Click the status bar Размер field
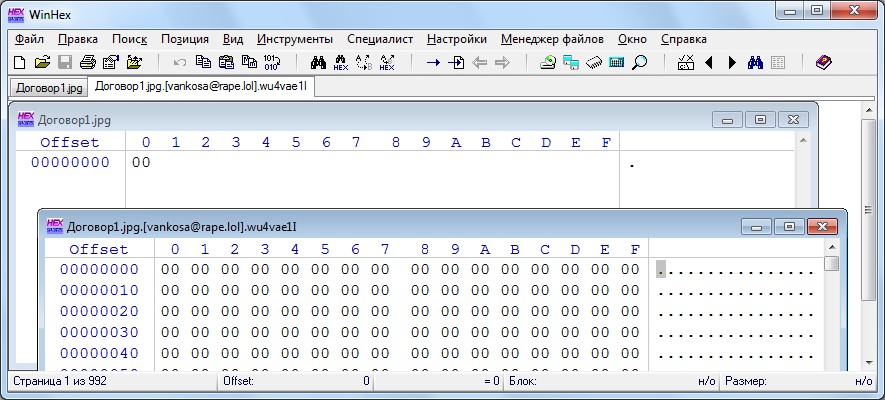 (x=799, y=381)
